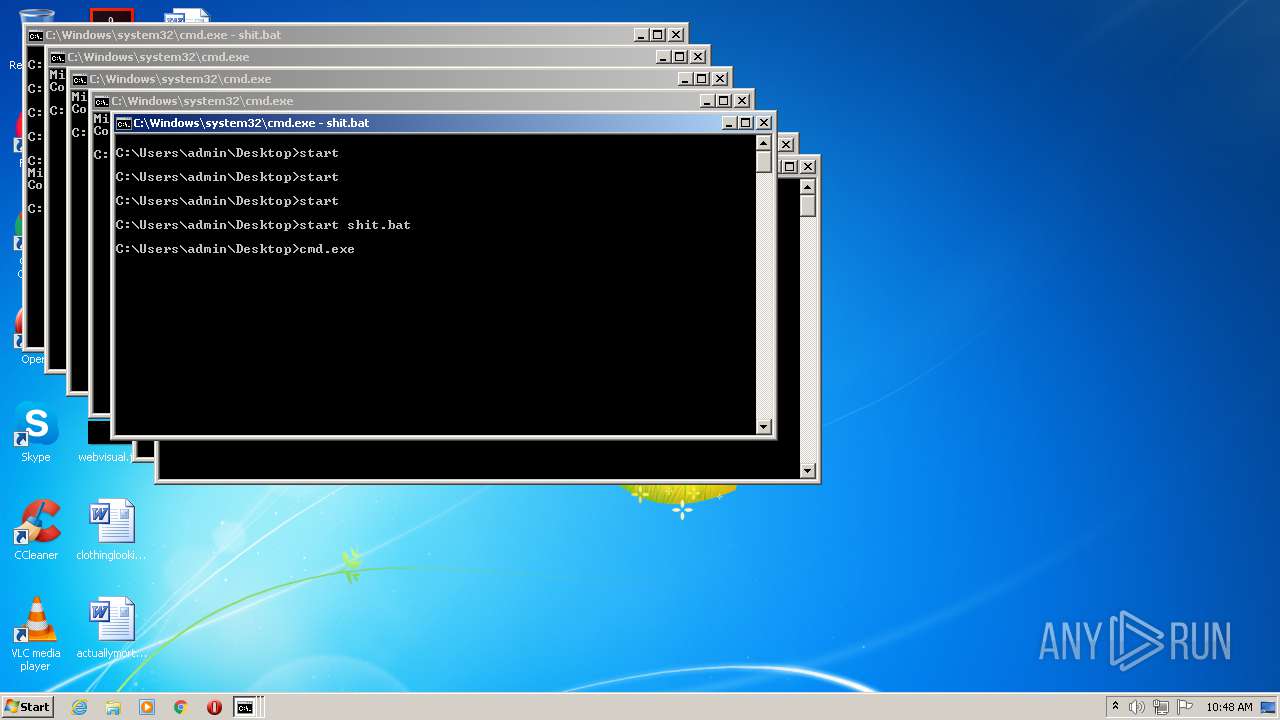The height and width of the screenshot is (720, 1280).
Task: Open the CCleaner desktop shortcut
Action: (x=36, y=530)
